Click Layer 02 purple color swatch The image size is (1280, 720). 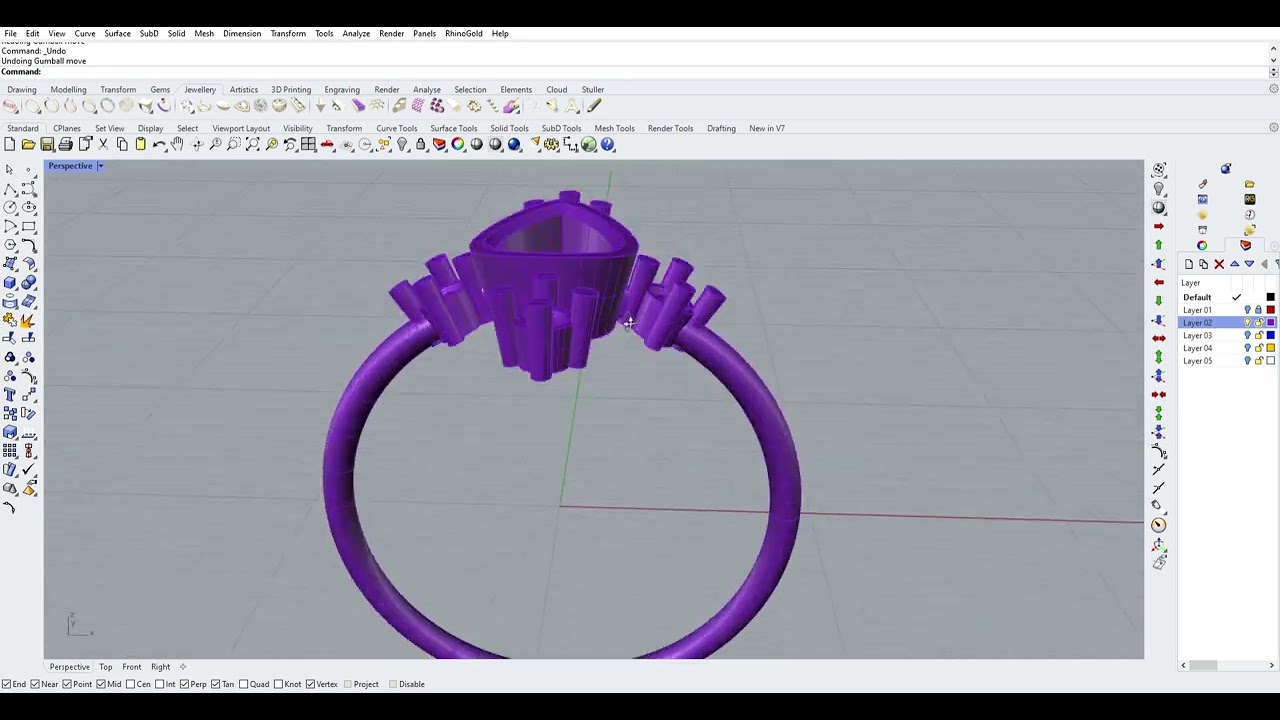click(x=1271, y=323)
